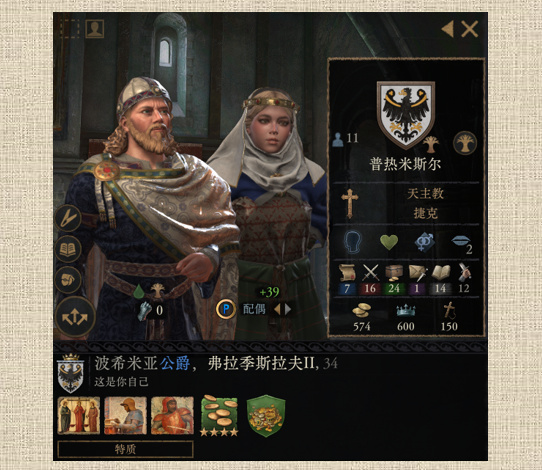Click the gold cross Catholic faith icon

click(349, 203)
